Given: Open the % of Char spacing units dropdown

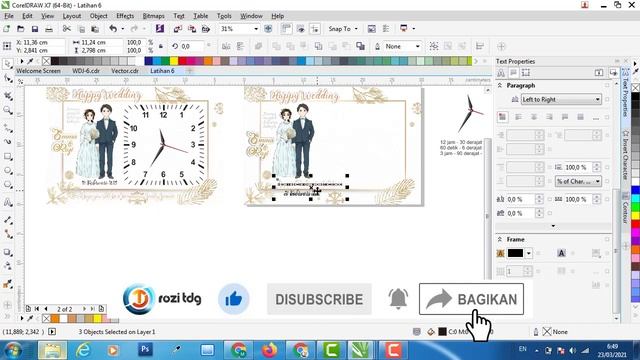Looking at the screenshot, I should (x=578, y=181).
